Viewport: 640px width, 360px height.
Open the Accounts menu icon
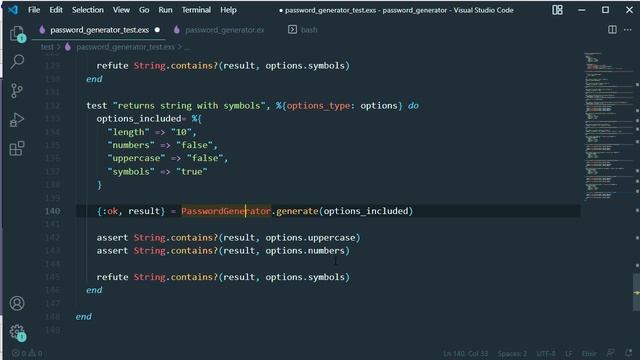click(17, 303)
